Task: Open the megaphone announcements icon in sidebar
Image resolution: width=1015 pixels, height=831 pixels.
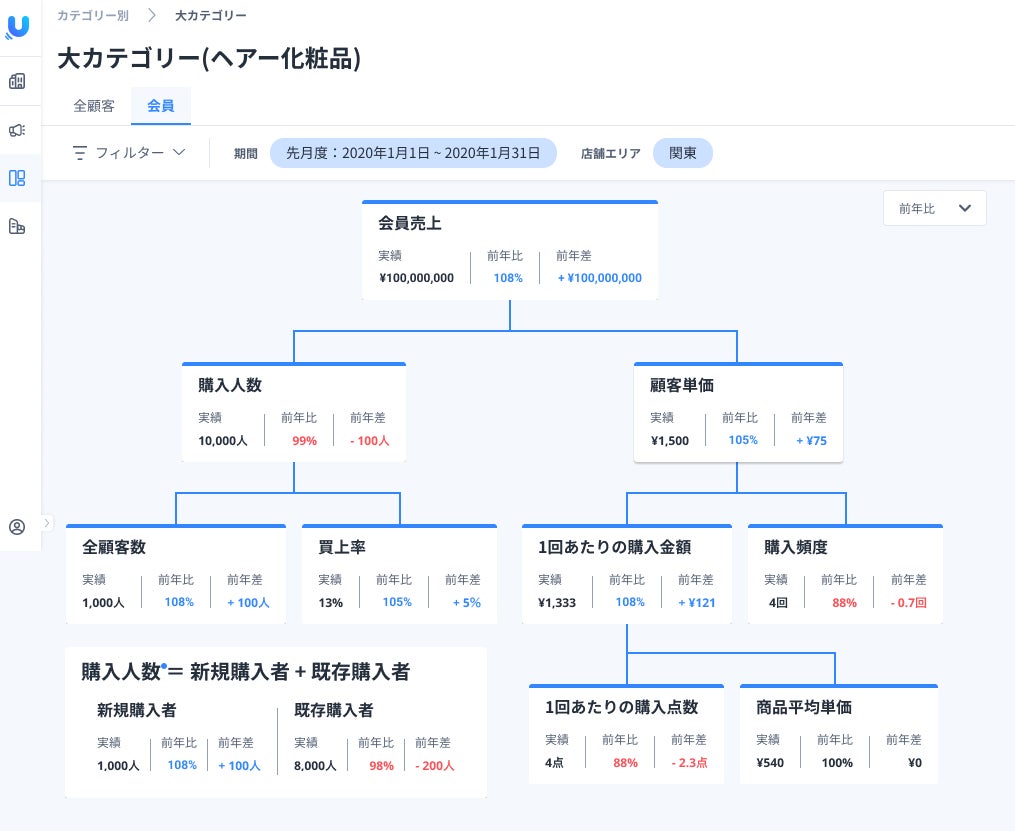Action: point(19,130)
